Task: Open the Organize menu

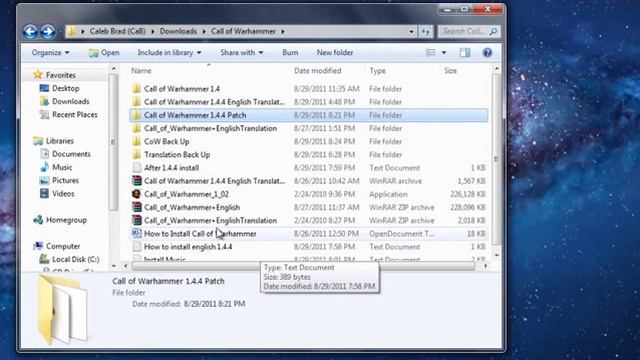Action: (51, 53)
